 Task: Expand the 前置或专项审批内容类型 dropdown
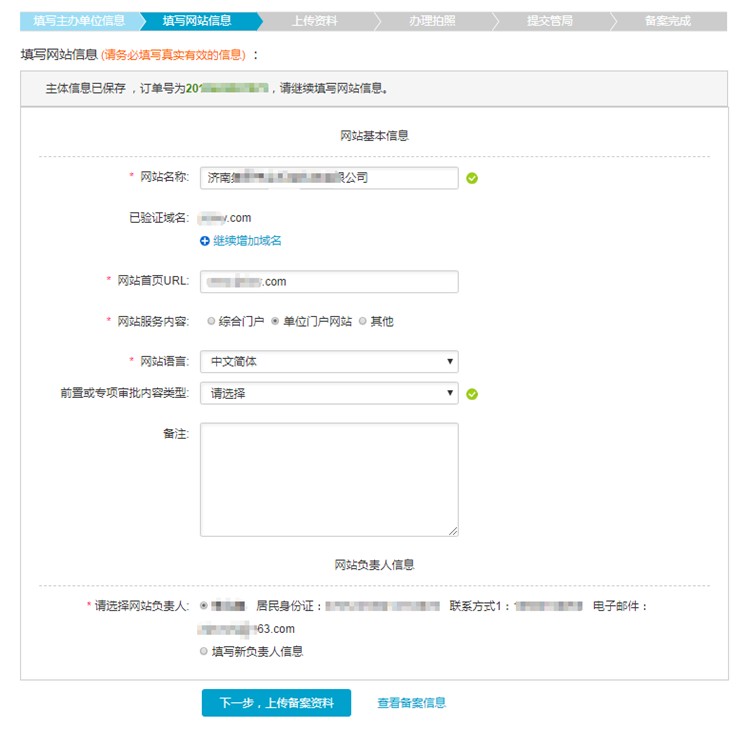tap(329, 393)
